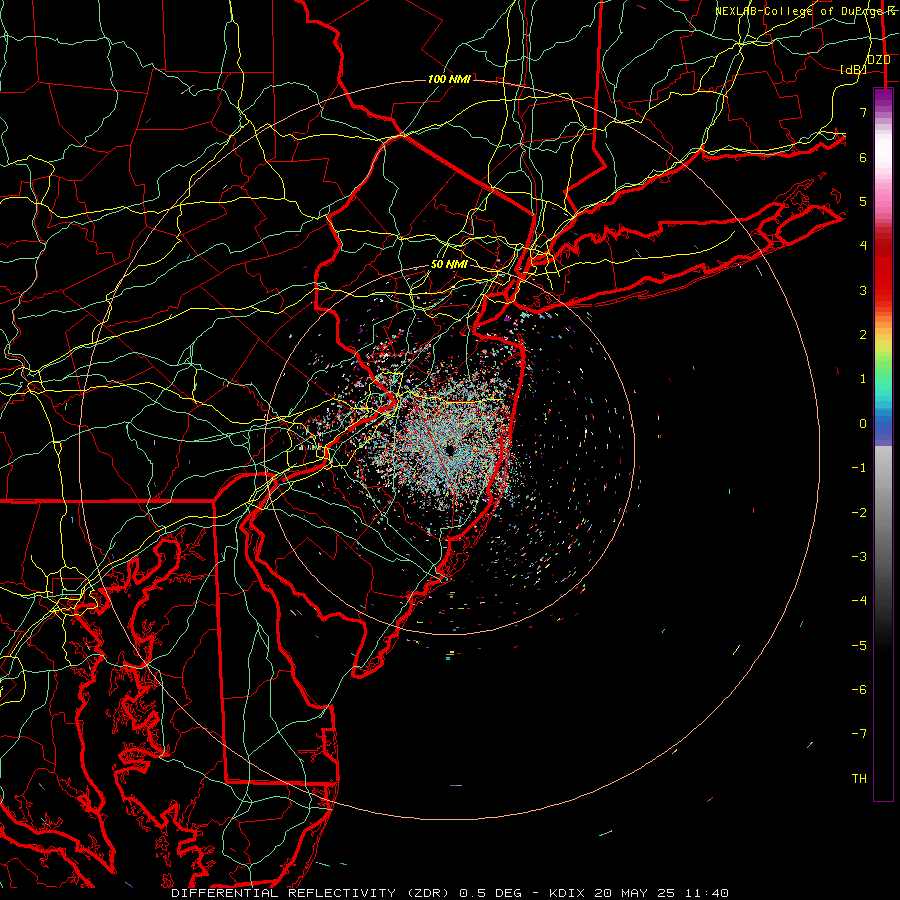Click the "-1" scale value label
This screenshot has width=900, height=900.
pyautogui.click(x=859, y=468)
